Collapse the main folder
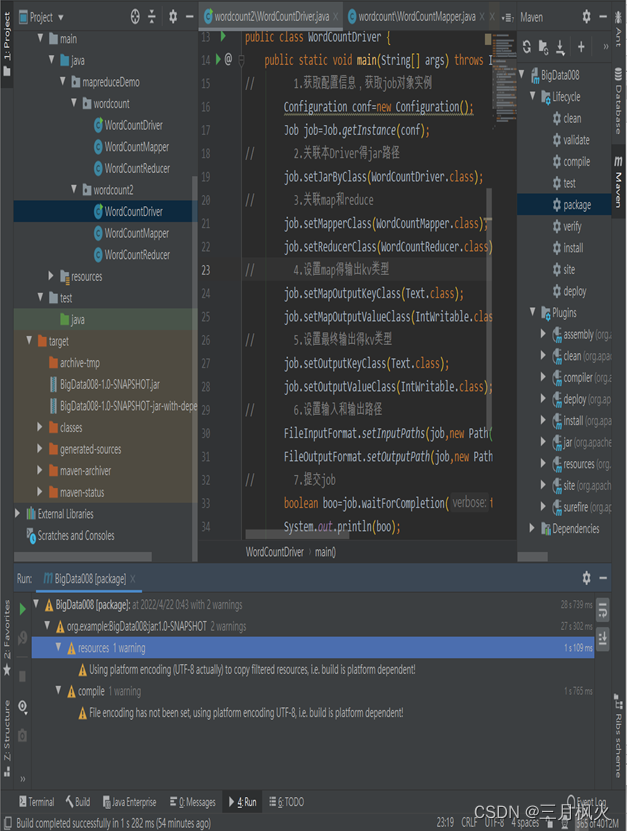Screen dimensions: 627x831 click(41, 38)
